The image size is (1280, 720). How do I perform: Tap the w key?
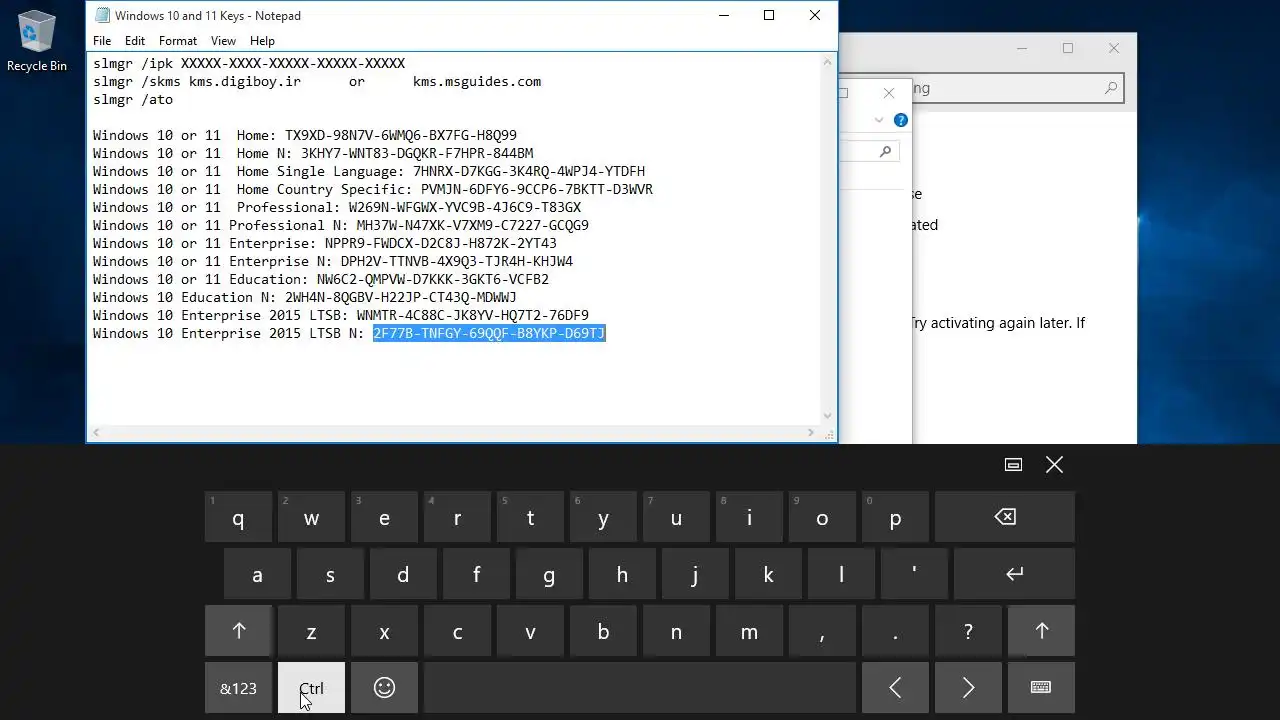click(311, 517)
